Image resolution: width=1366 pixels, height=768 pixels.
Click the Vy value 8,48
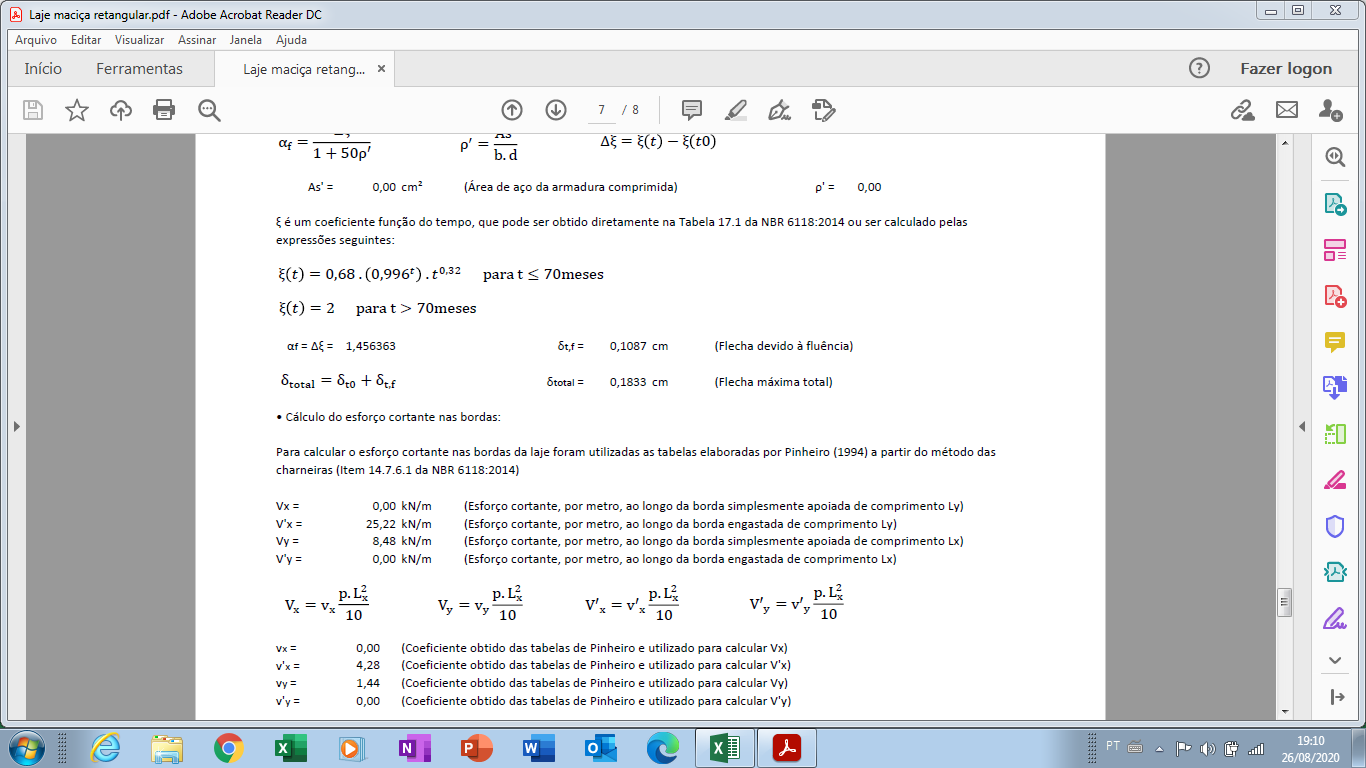(x=383, y=542)
